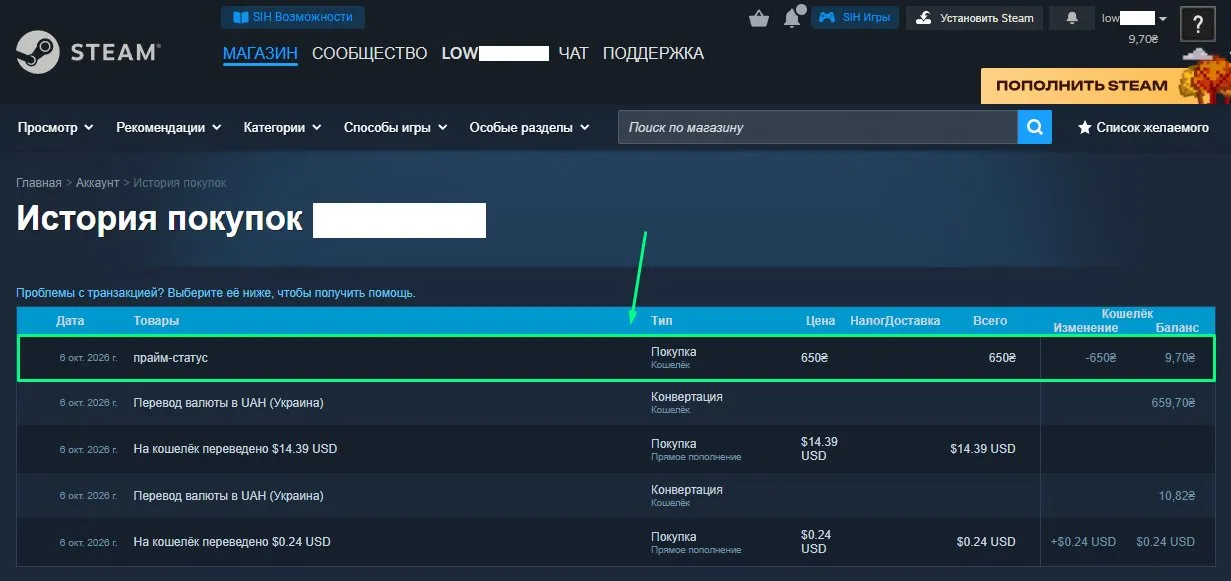The width and height of the screenshot is (1231, 581).
Task: Follow the Аккаунт breadcrumb link
Action: (98, 183)
